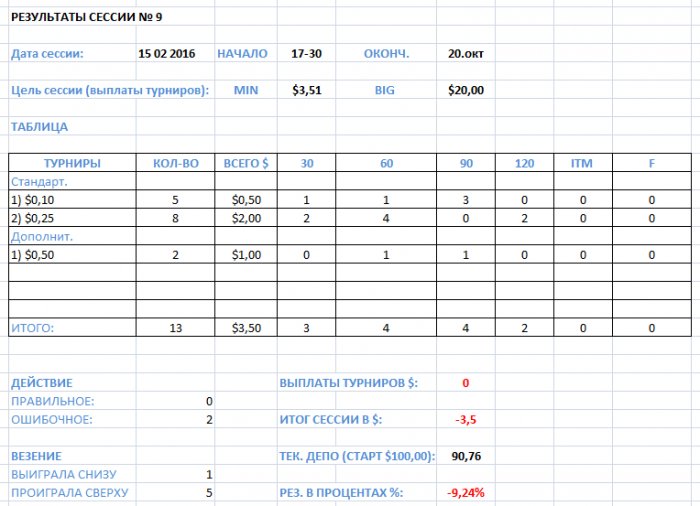
Task: Click the end time cell 20.окт
Action: 466,54
